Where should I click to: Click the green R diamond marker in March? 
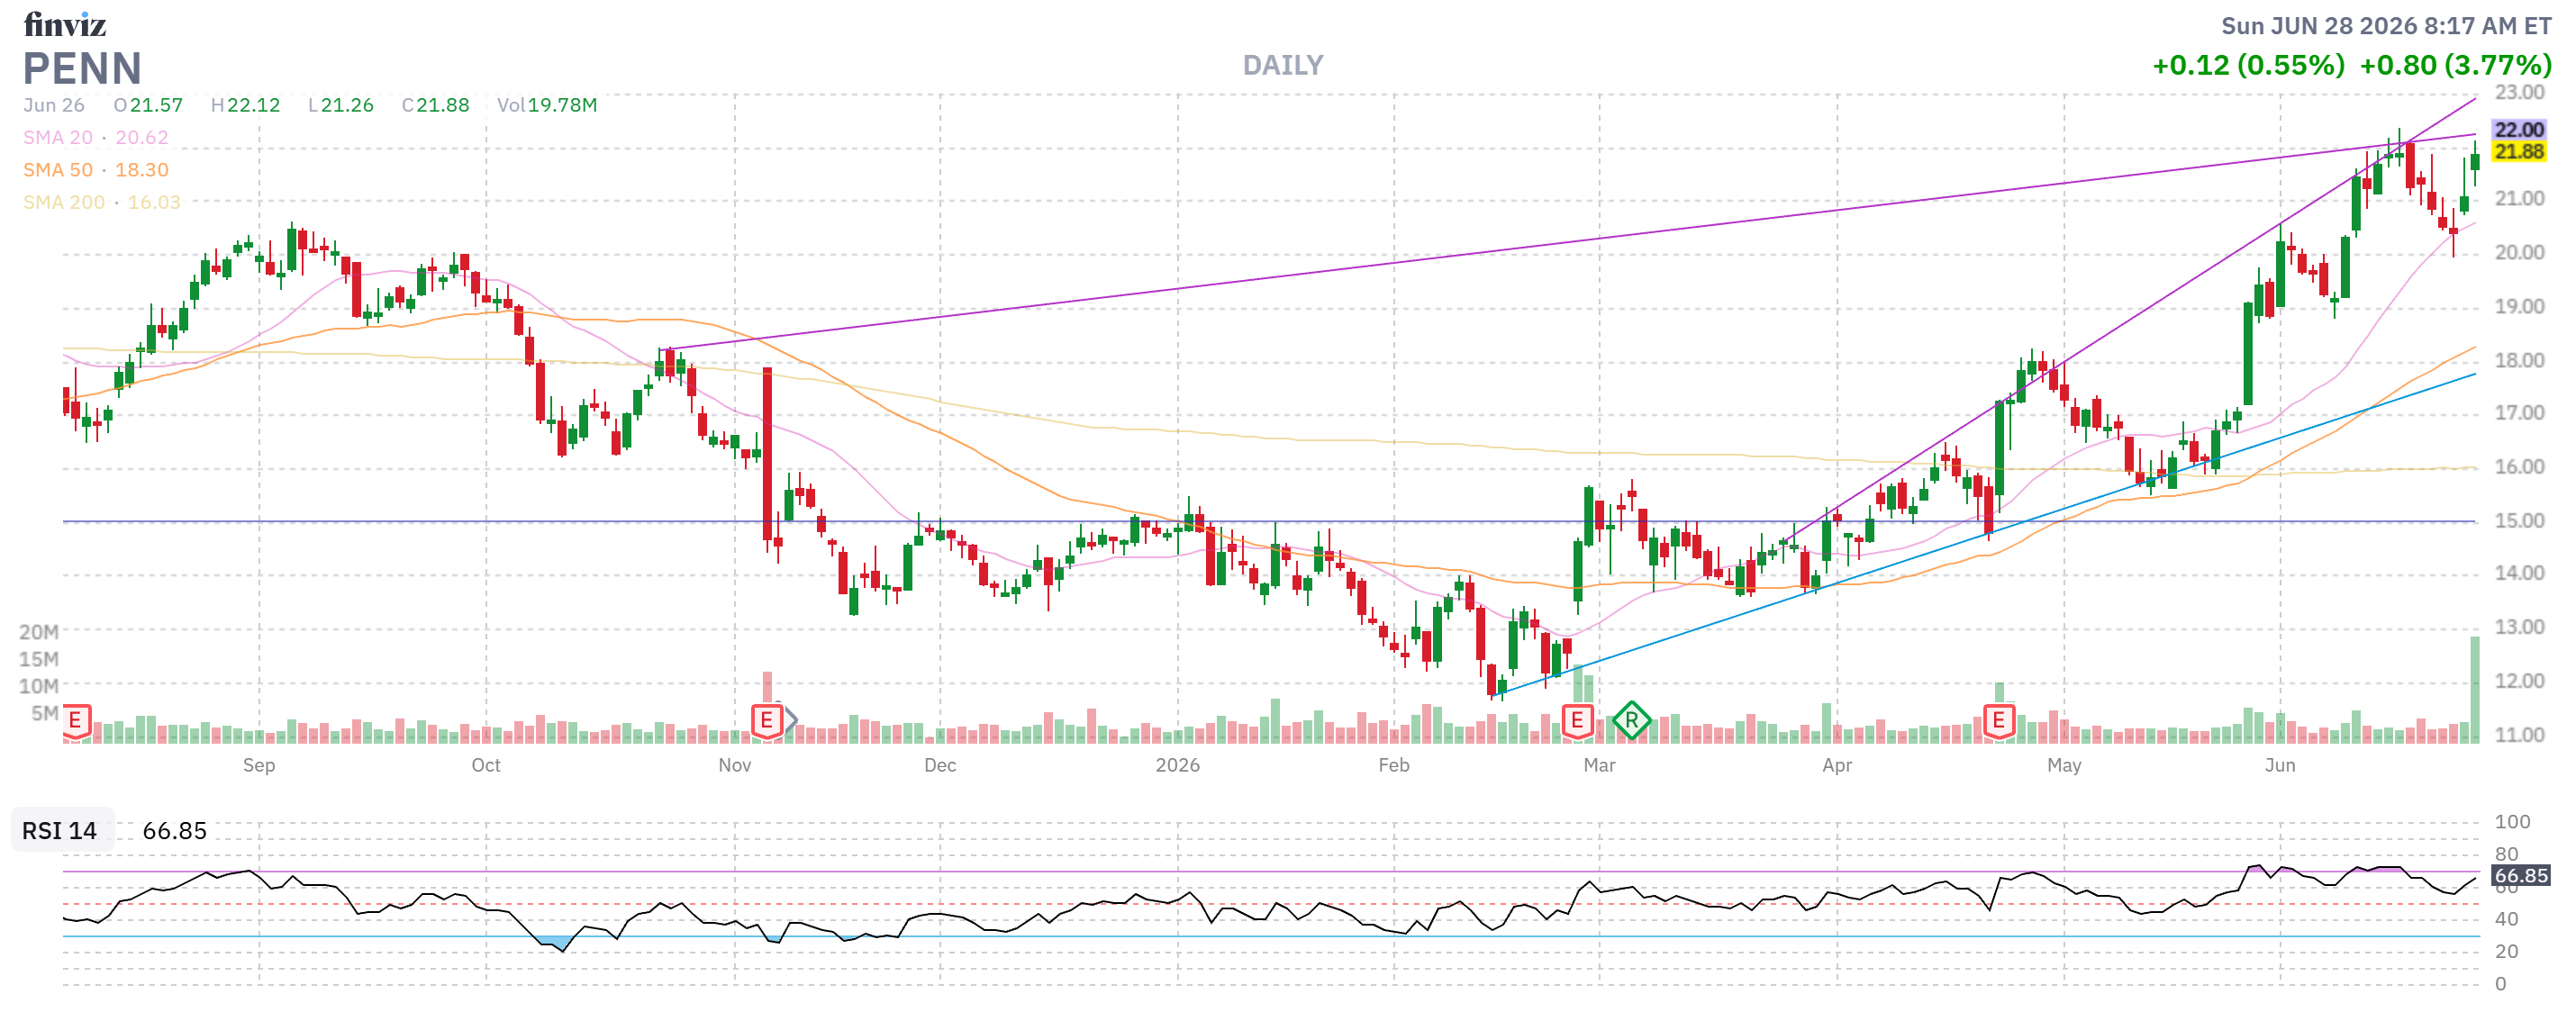(x=1631, y=720)
